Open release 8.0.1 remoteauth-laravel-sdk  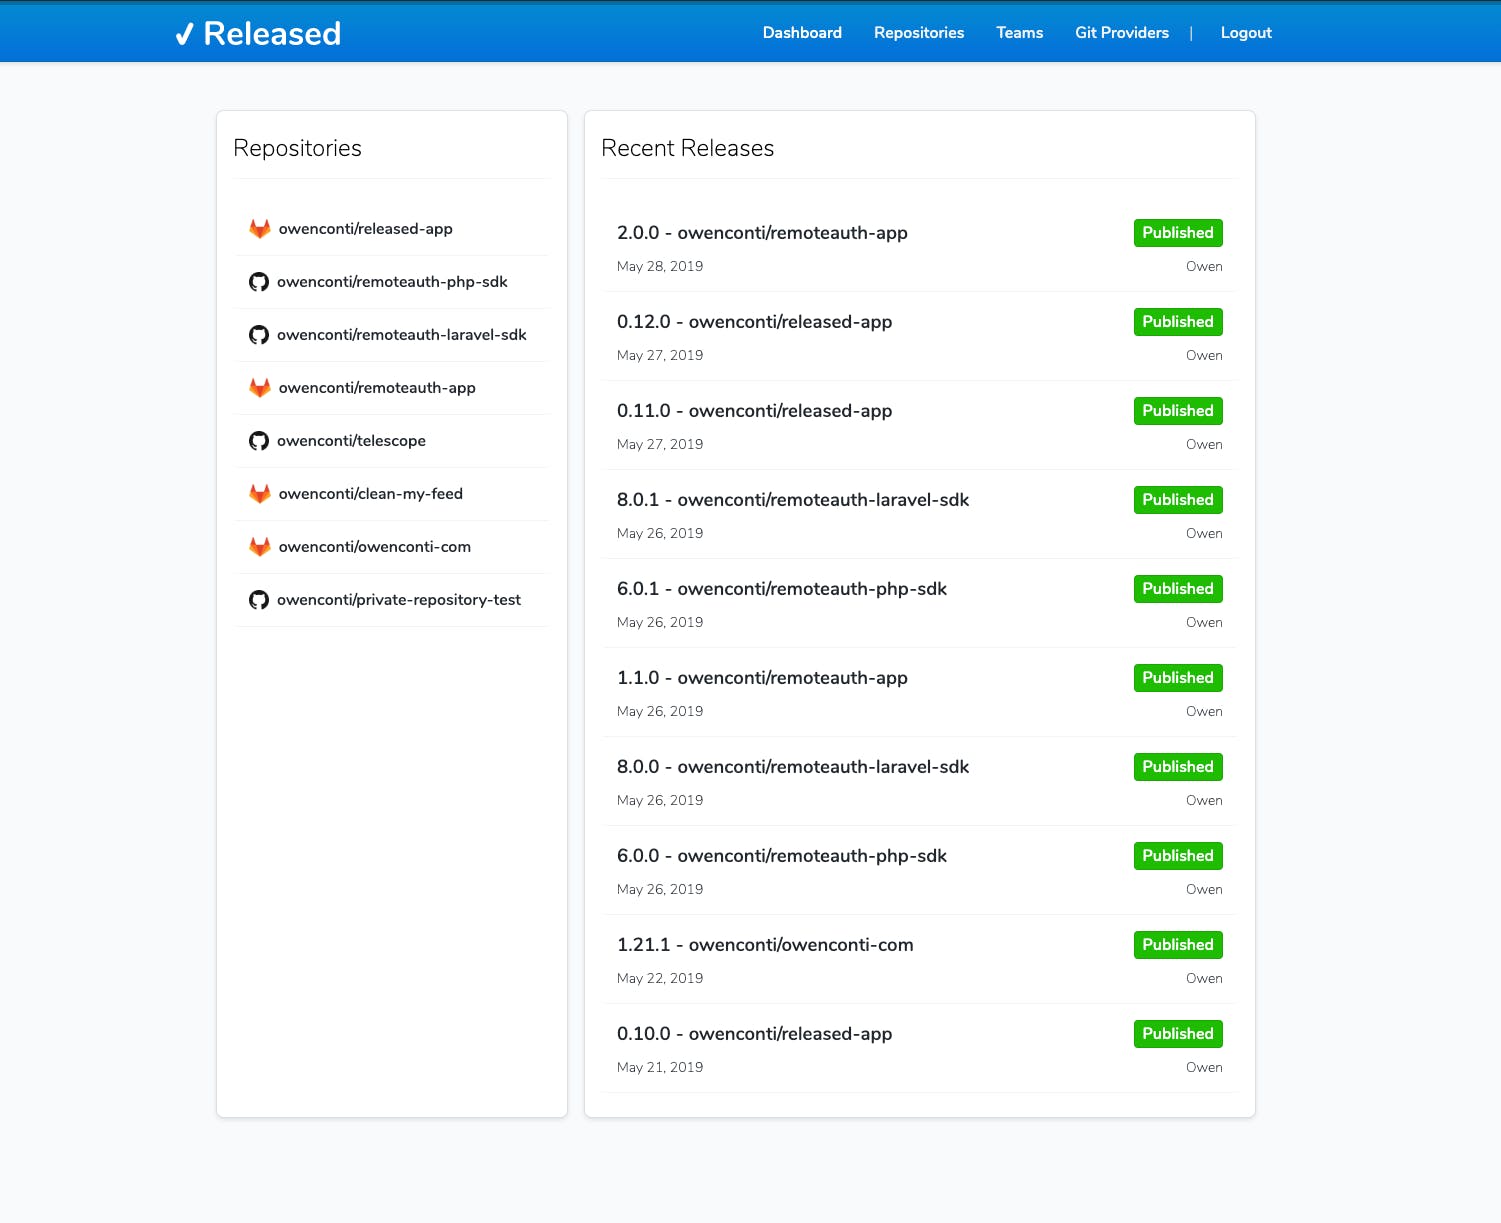click(793, 500)
